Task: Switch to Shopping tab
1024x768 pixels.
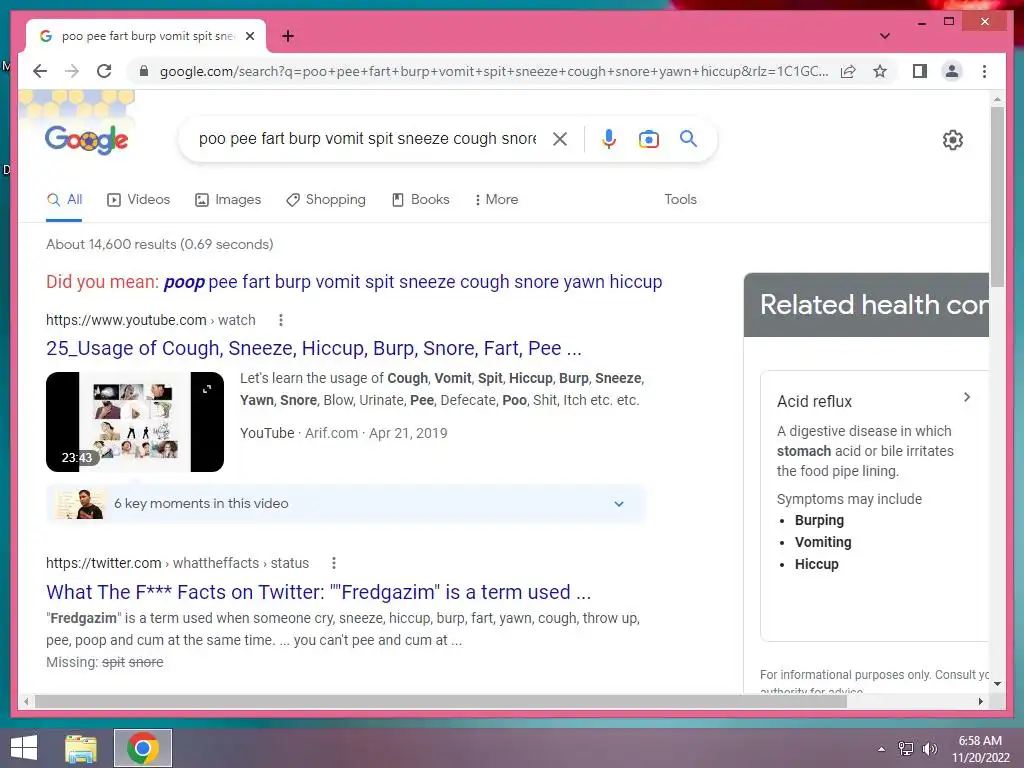Action: (x=326, y=199)
